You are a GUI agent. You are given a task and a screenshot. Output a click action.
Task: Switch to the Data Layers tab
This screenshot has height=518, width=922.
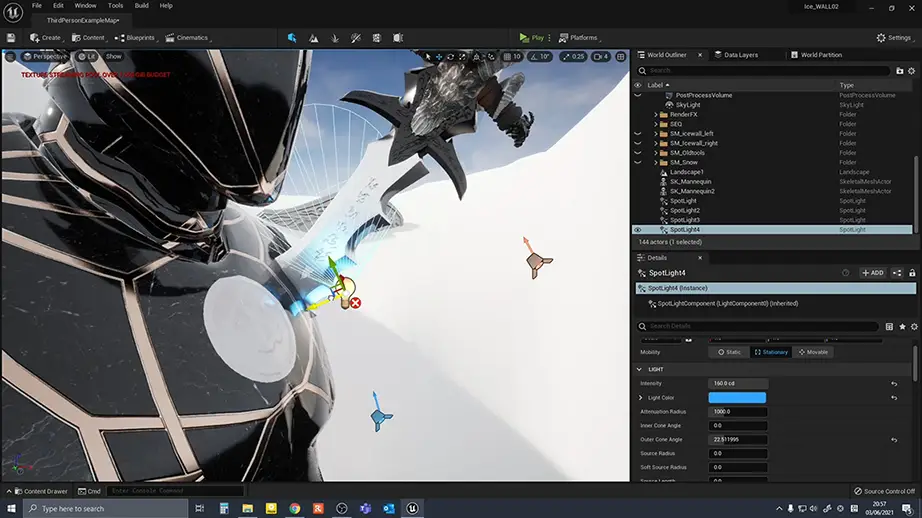coord(740,55)
